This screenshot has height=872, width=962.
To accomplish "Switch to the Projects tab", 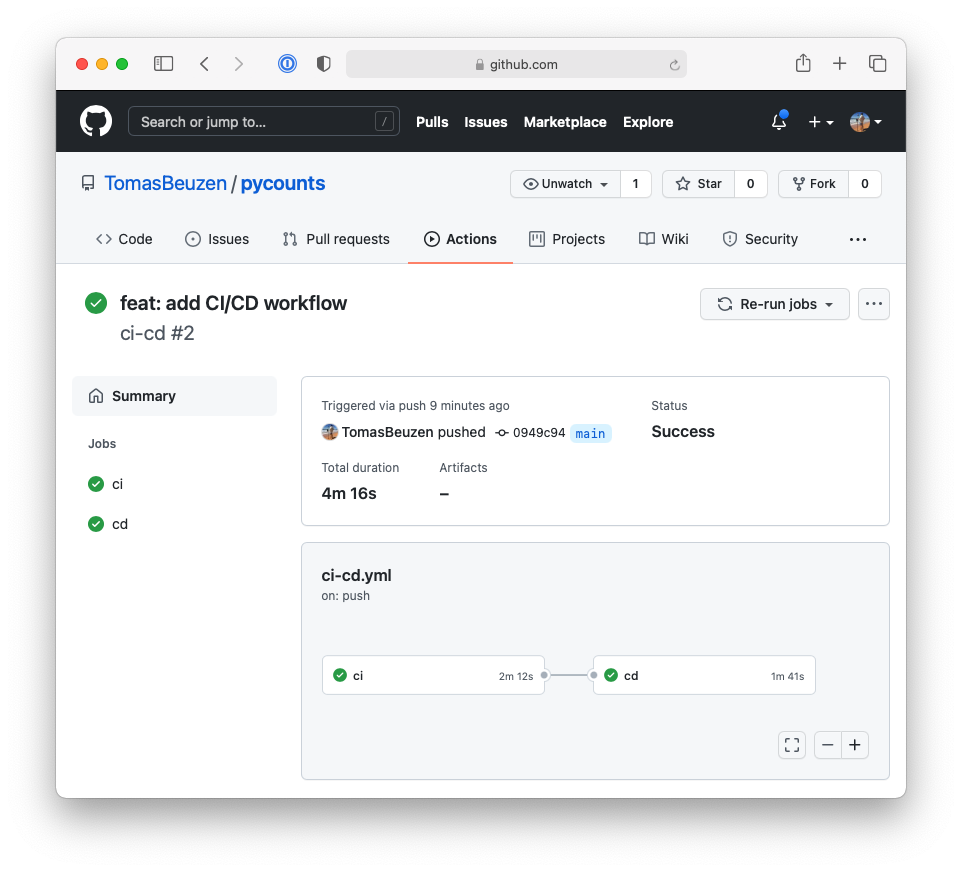I will click(x=567, y=239).
